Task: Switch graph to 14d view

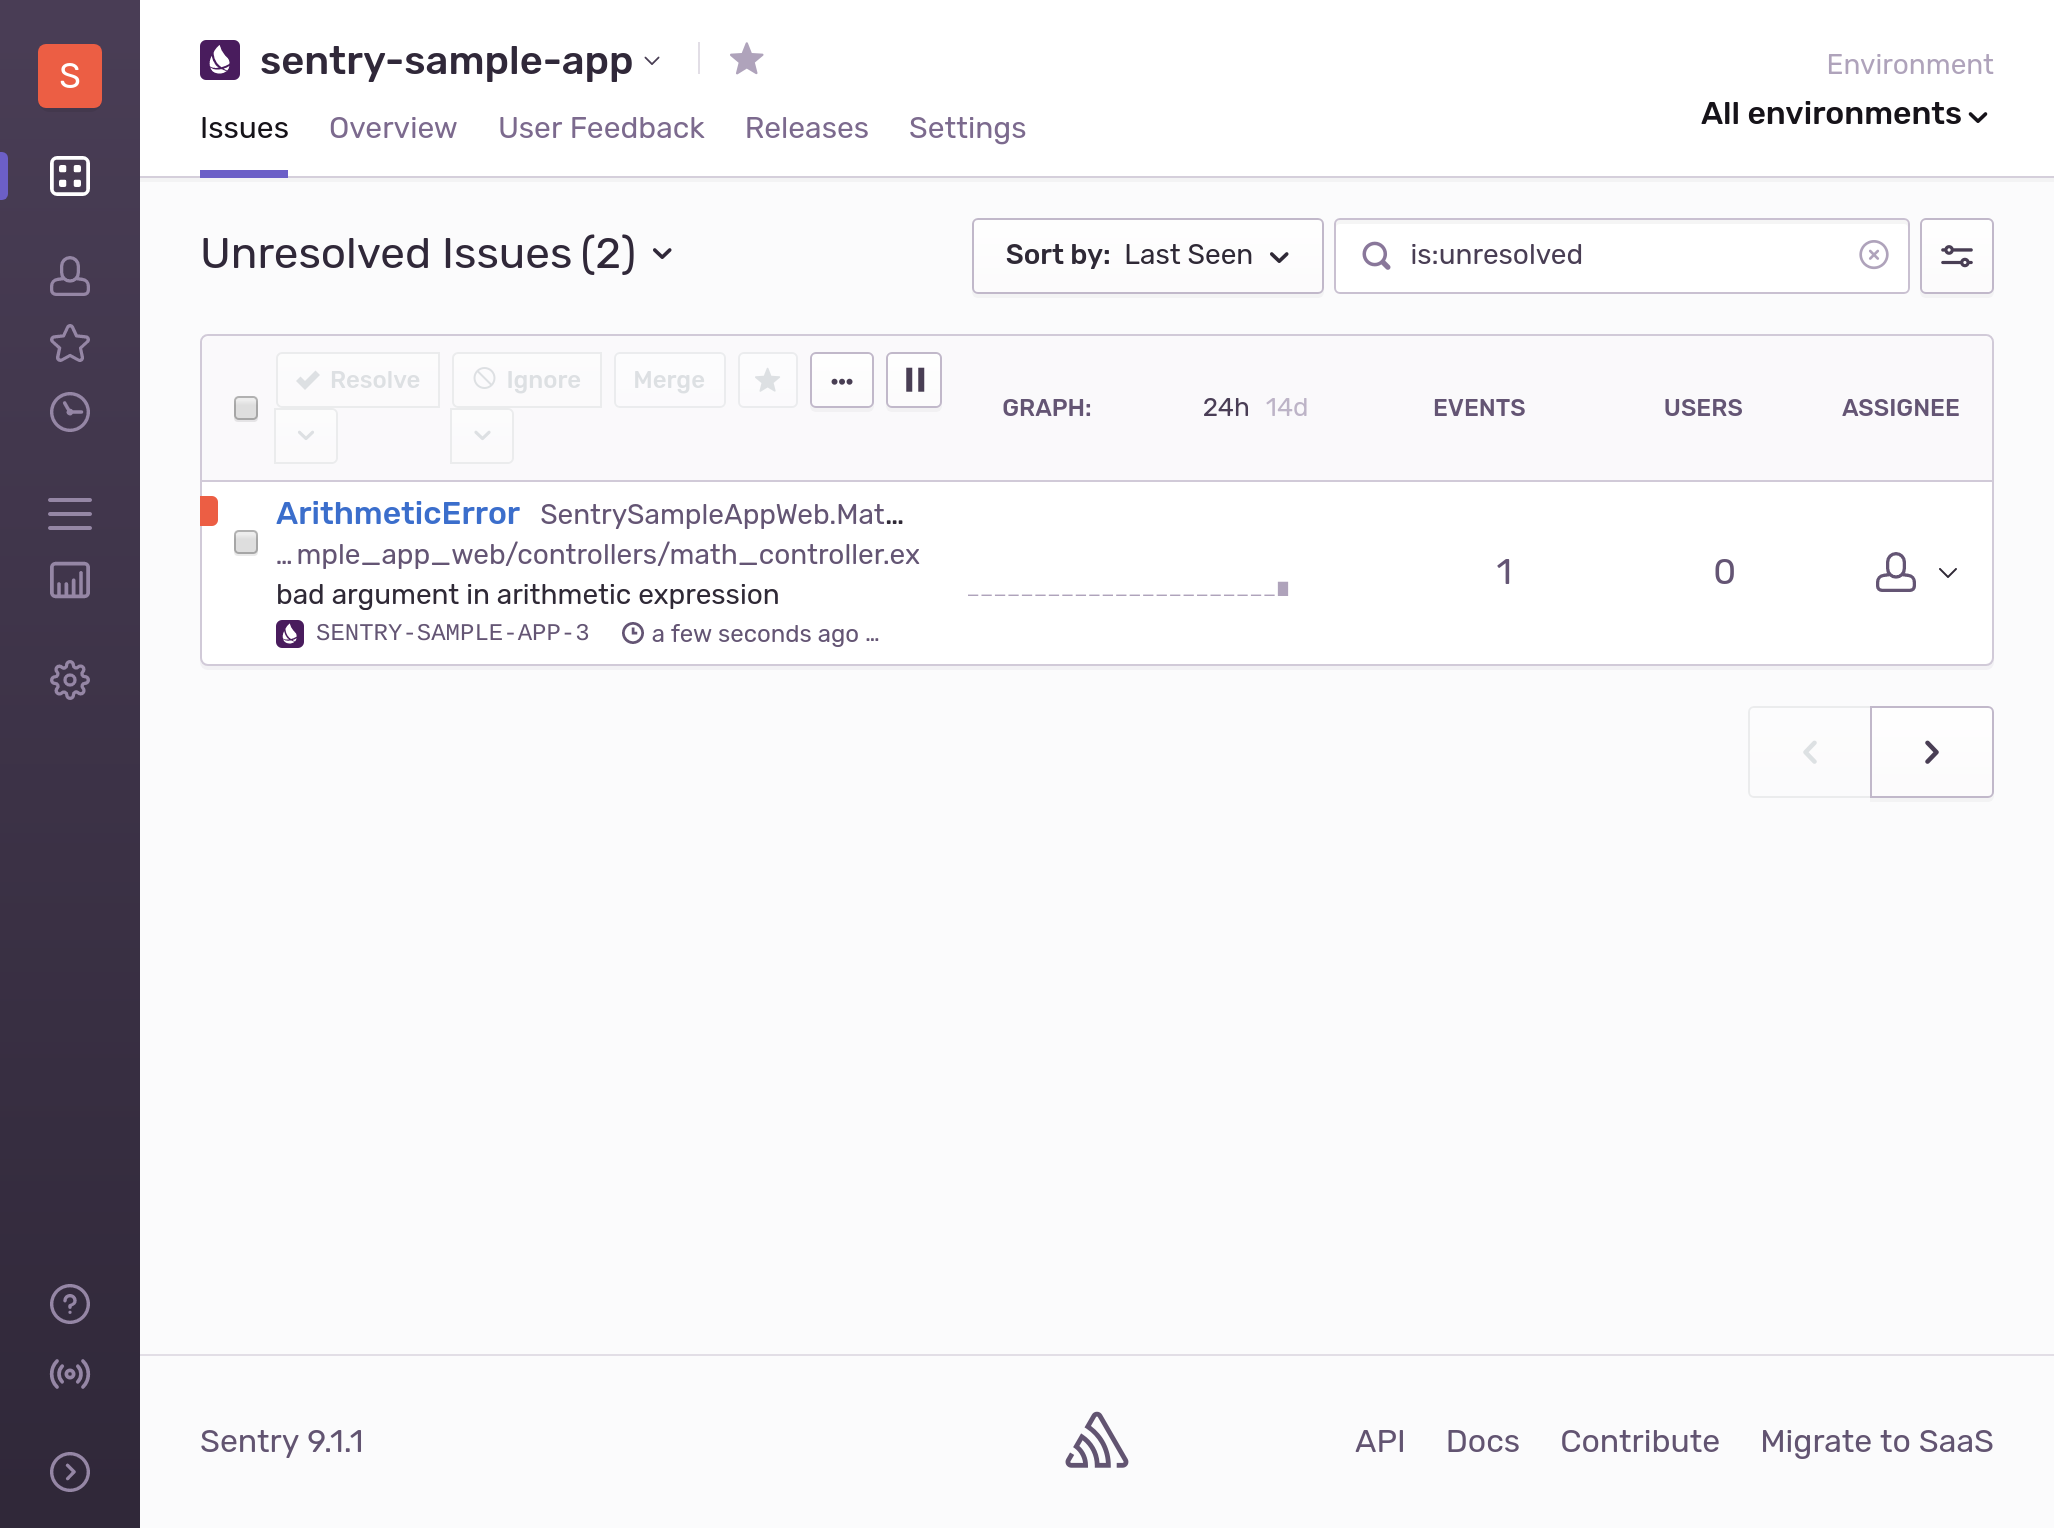Action: (1287, 408)
